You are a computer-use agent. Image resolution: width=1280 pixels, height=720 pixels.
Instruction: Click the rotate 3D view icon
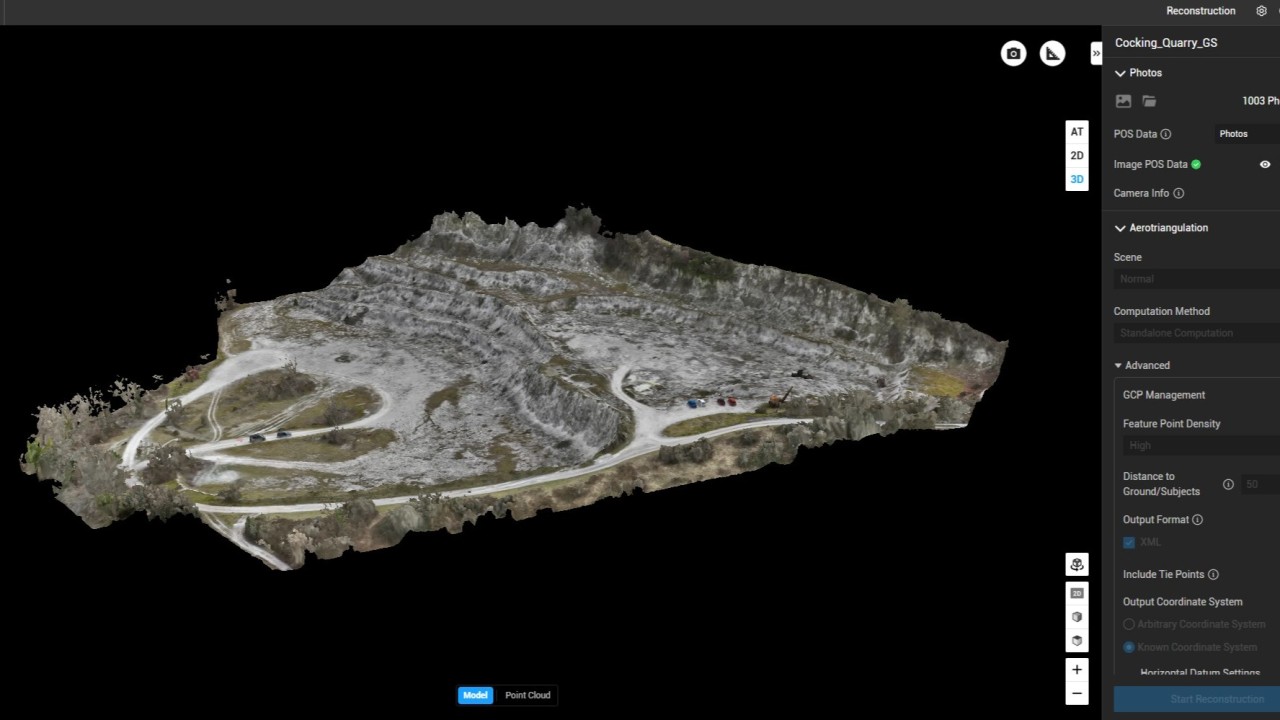[x=1076, y=565]
